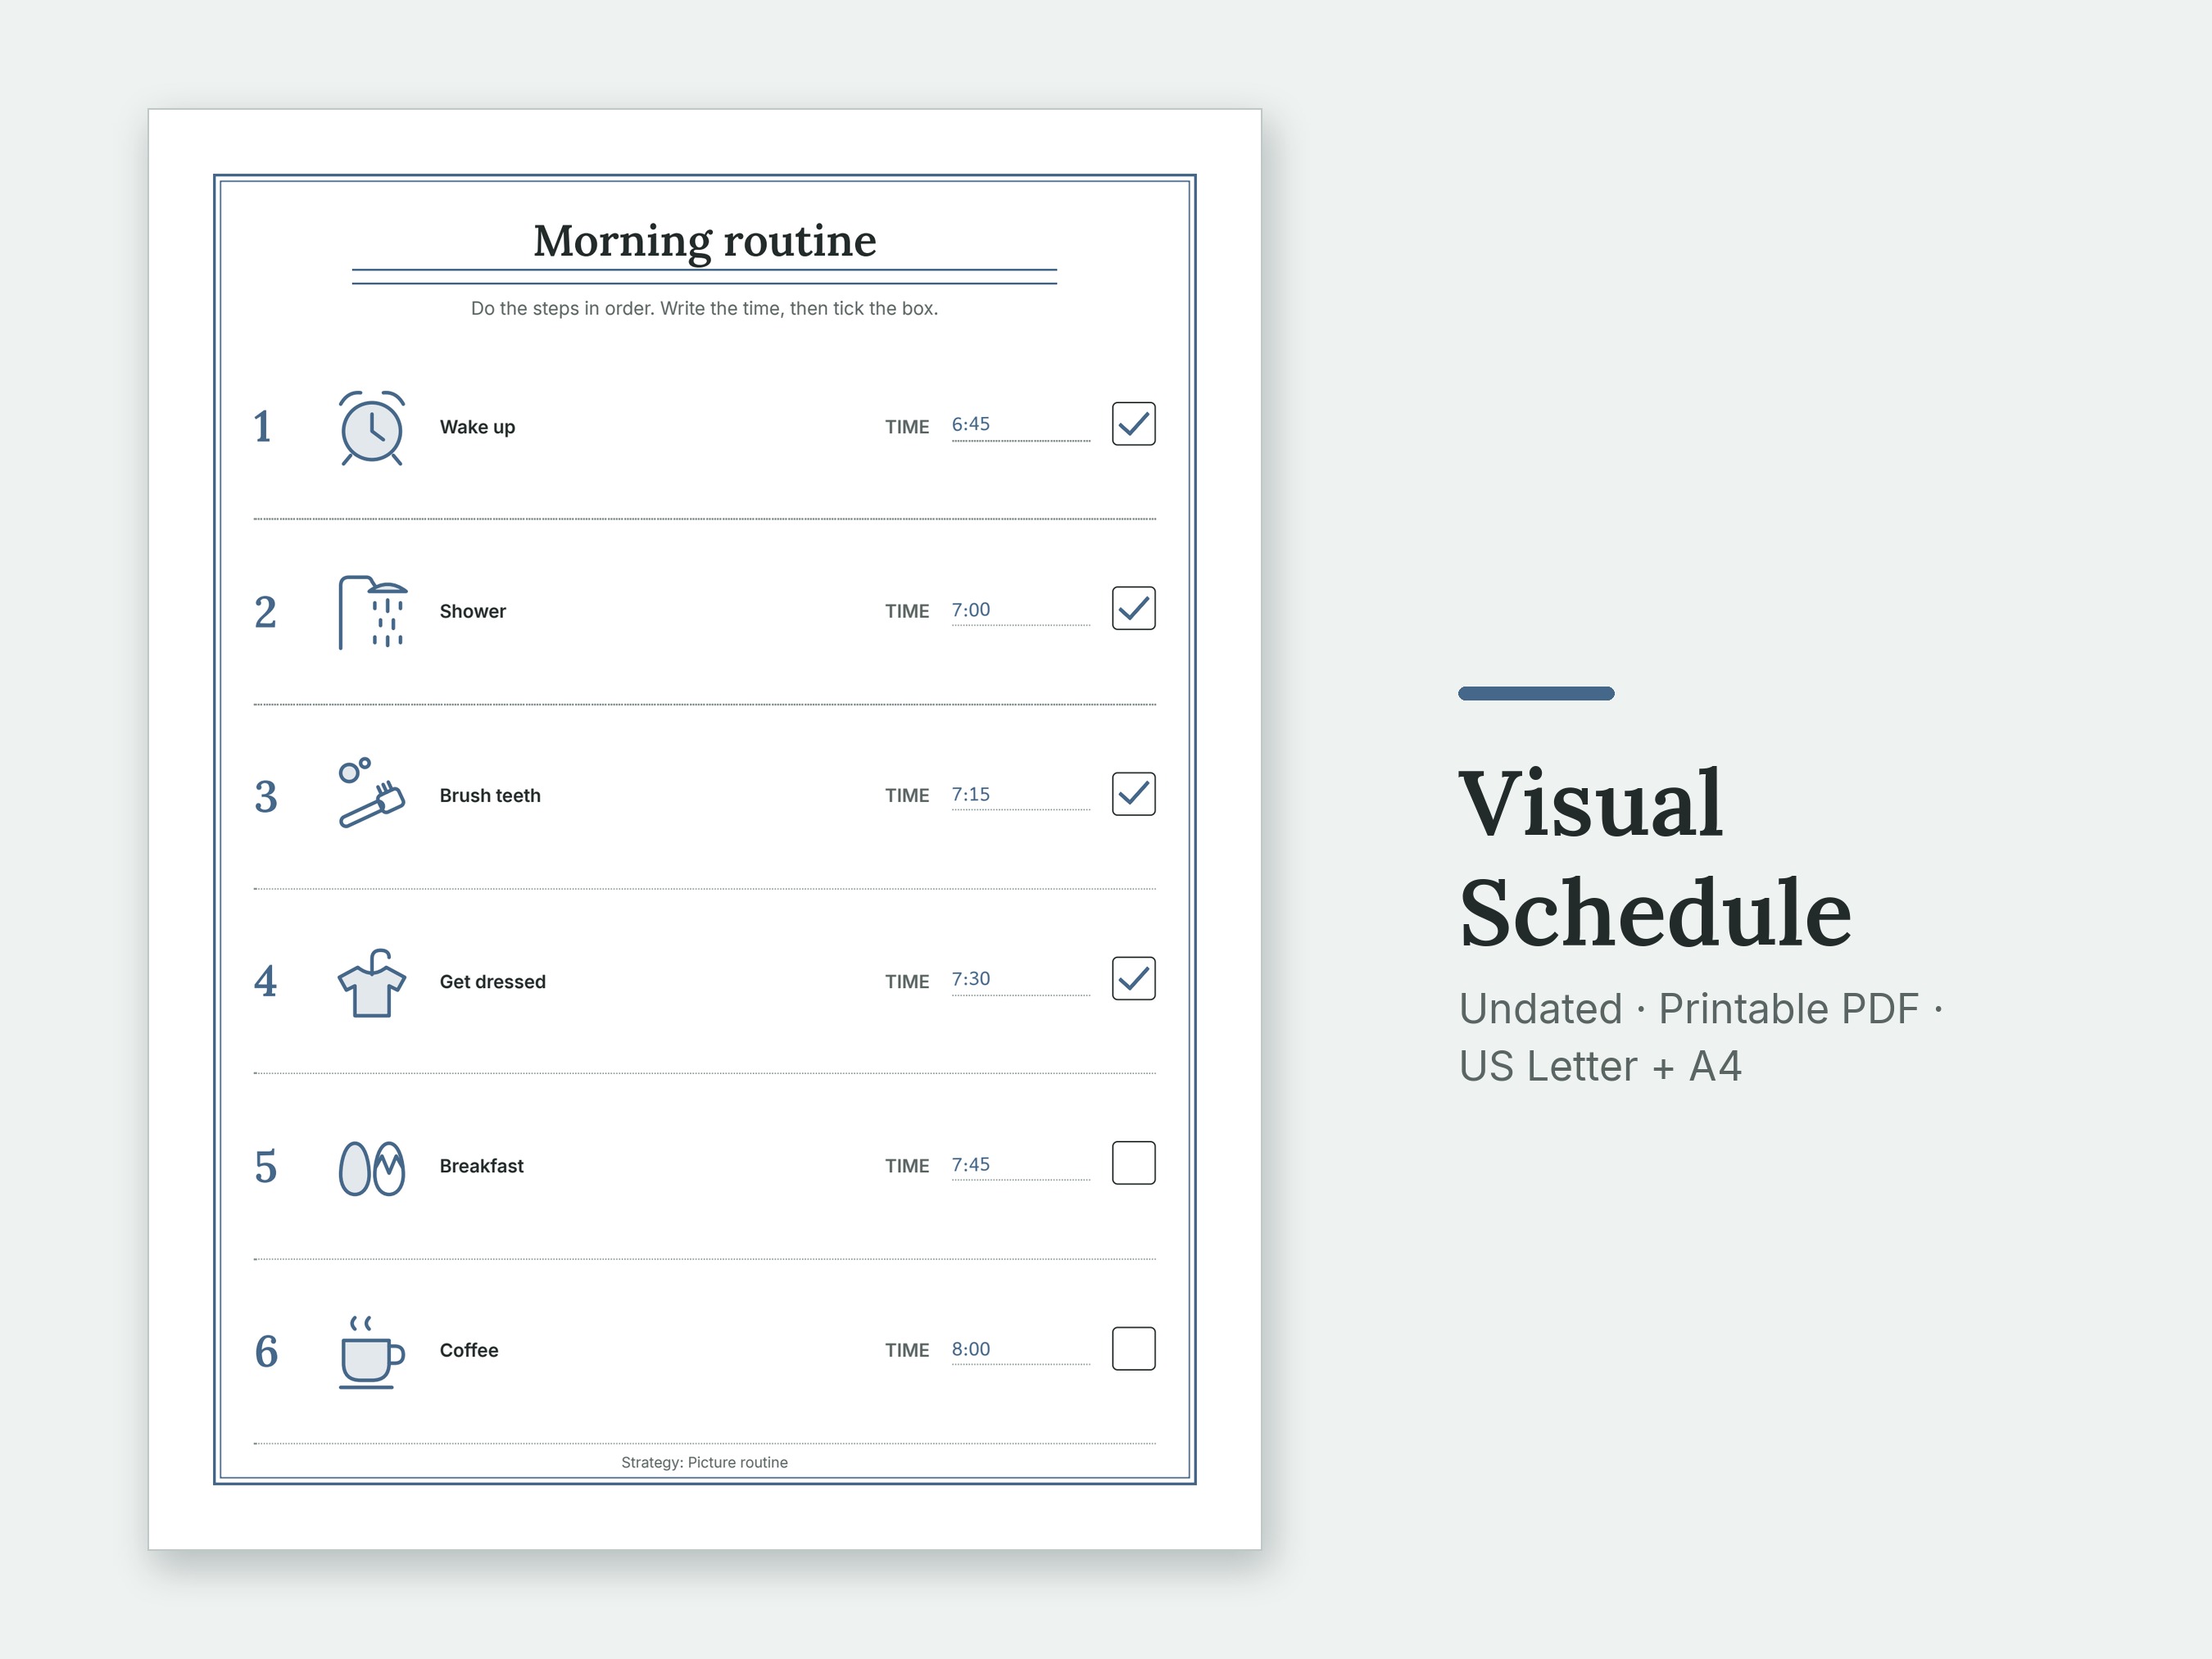Click the 7:00 time field
Viewport: 2212px width, 1659px height.
coord(1020,611)
